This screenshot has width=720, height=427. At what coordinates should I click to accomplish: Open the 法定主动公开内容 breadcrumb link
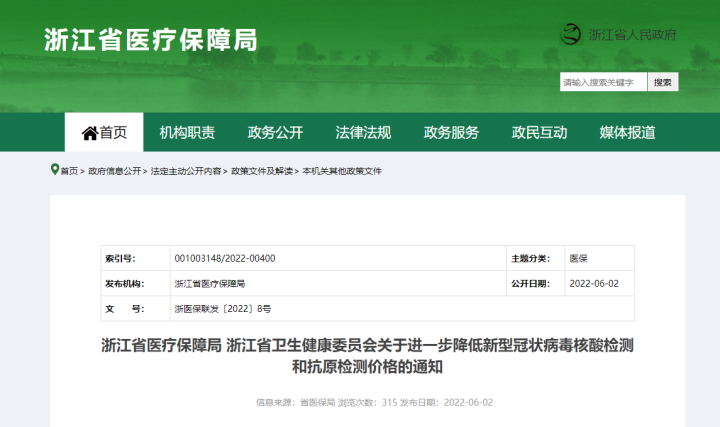(186, 171)
